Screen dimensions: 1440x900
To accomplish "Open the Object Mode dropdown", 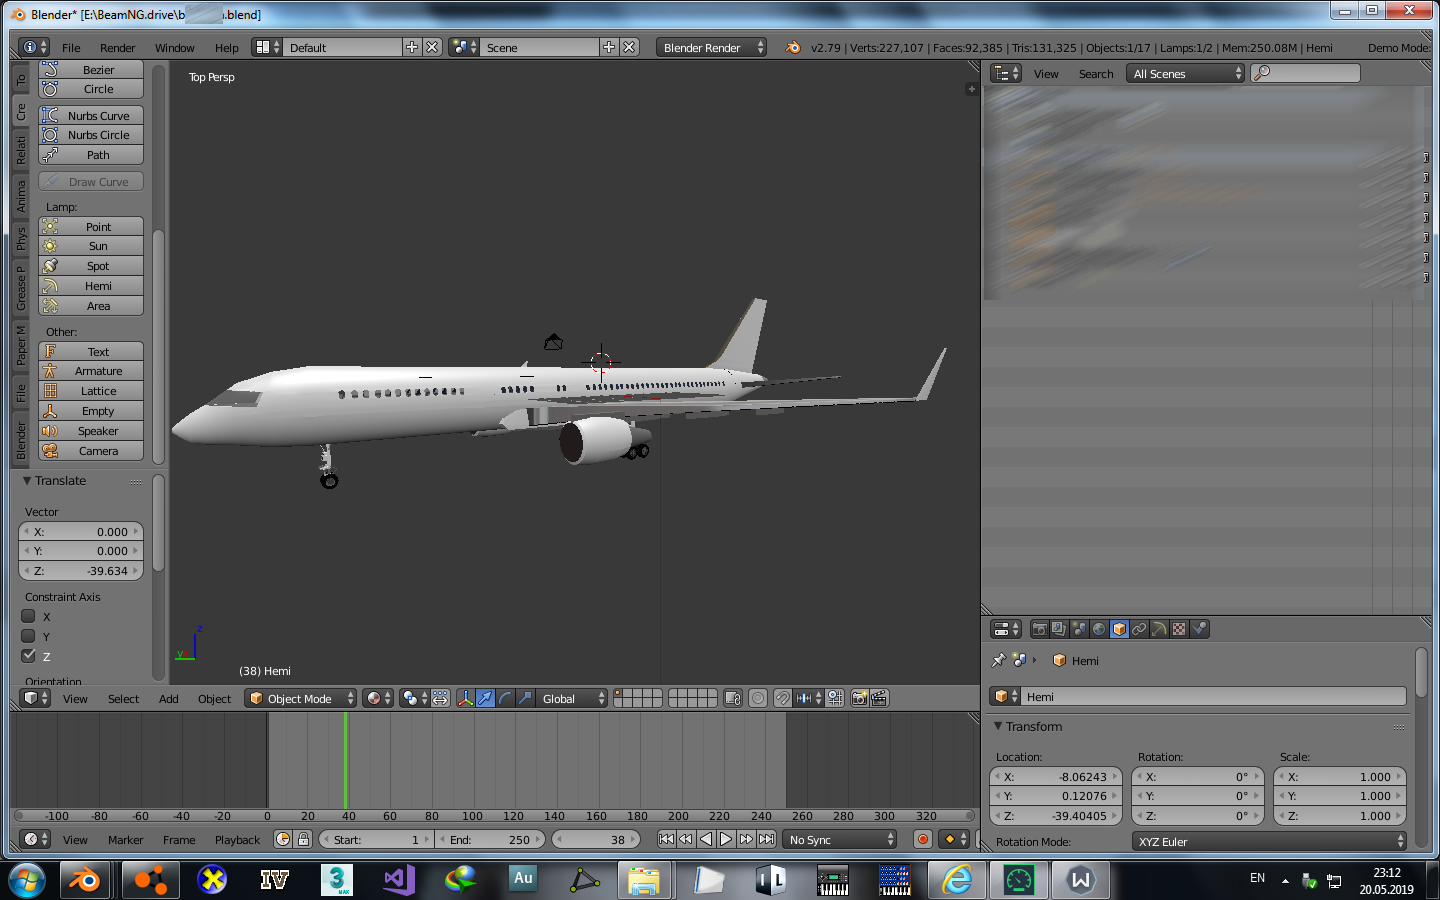I will pyautogui.click(x=300, y=698).
